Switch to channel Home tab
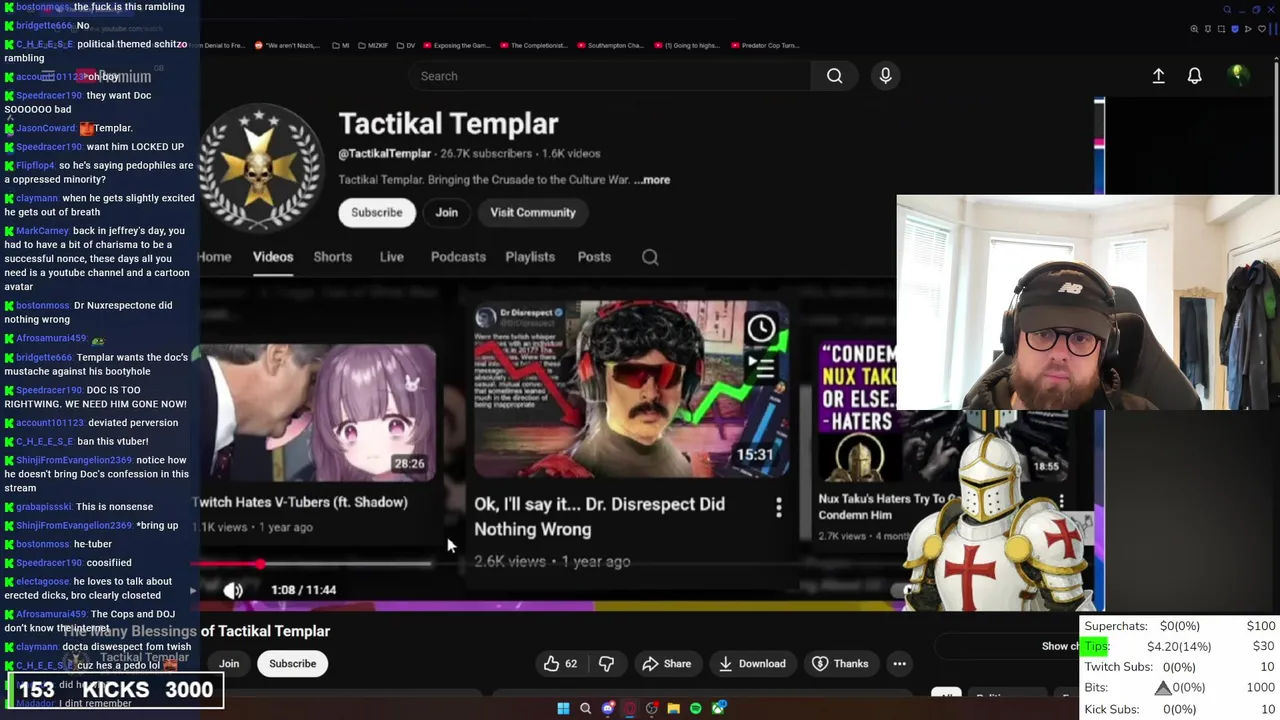The width and height of the screenshot is (1280, 720). [x=214, y=257]
